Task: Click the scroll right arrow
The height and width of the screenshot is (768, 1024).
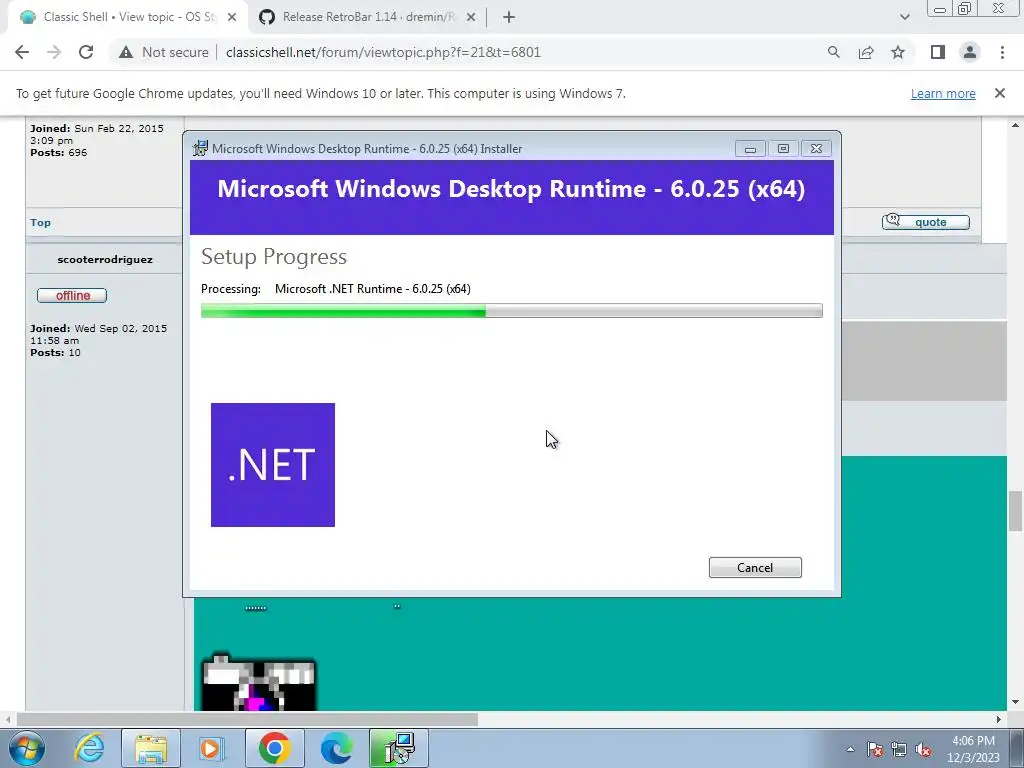Action: [999, 720]
